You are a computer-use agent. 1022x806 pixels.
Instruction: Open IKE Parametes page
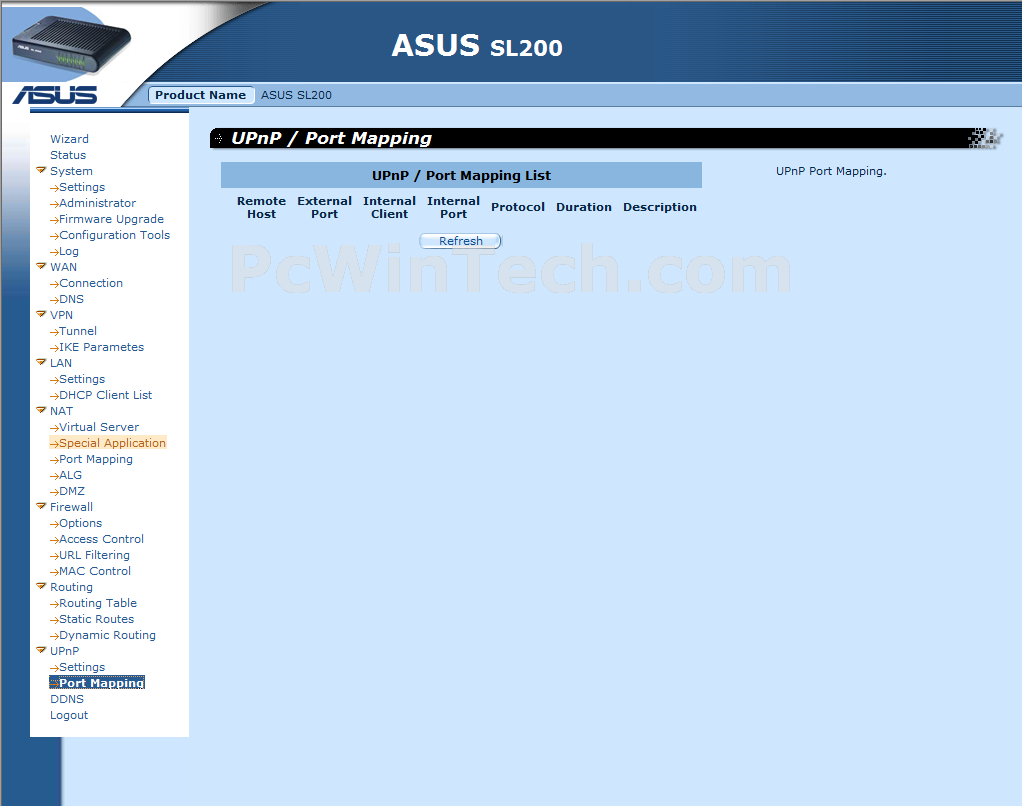[x=102, y=347]
